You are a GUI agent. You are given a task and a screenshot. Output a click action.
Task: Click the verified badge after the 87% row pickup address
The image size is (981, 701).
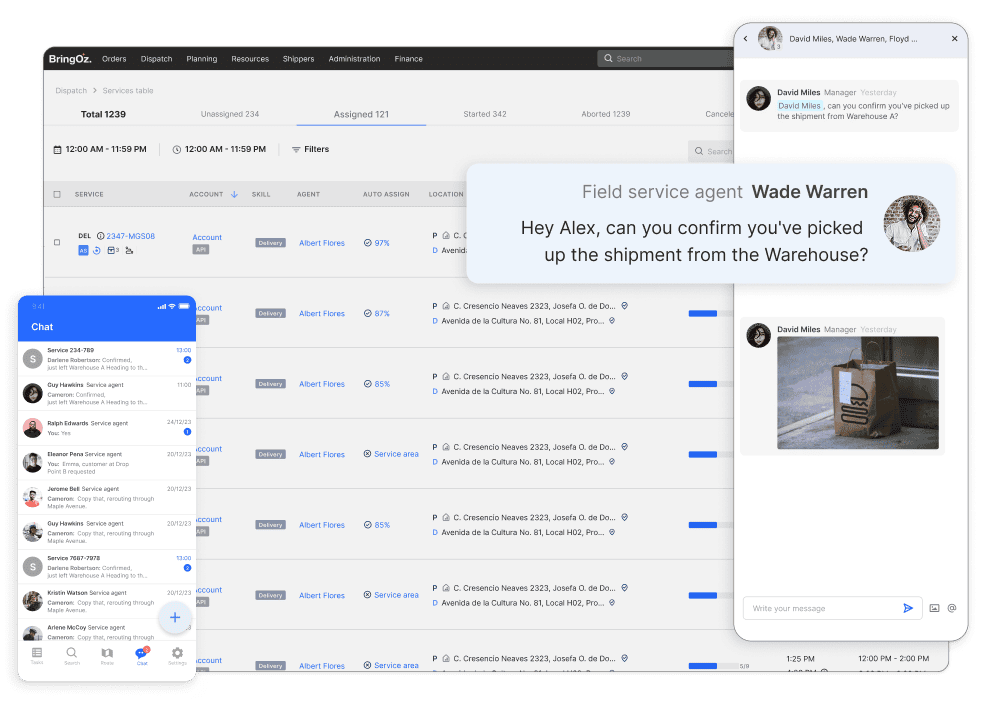[624, 306]
